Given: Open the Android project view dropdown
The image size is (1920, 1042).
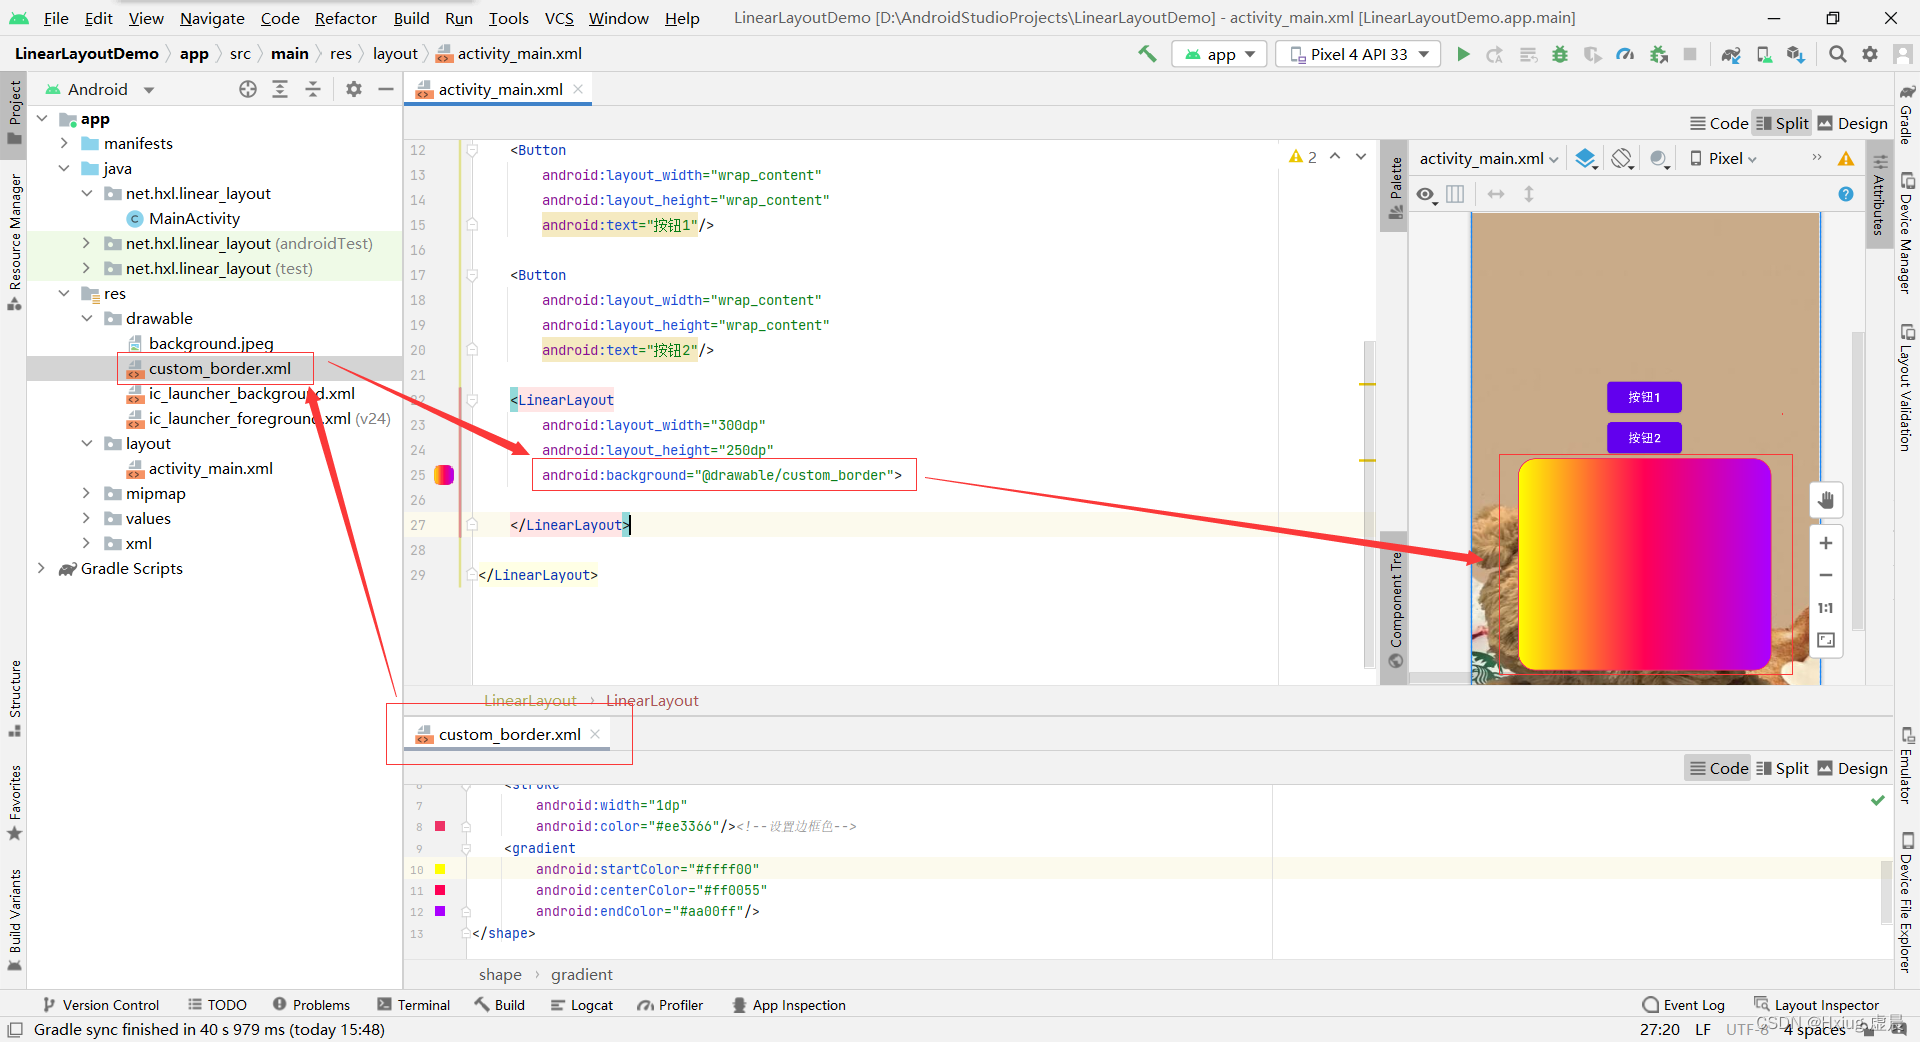Looking at the screenshot, I should 100,89.
